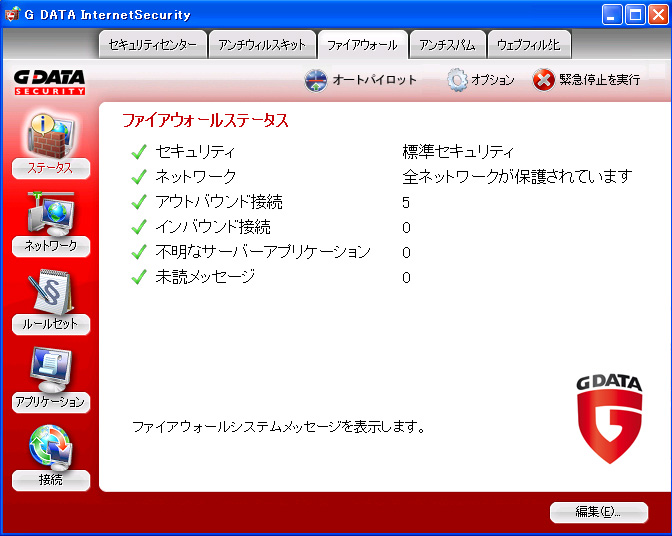Click the 編集(E)... button
This screenshot has width=672, height=536.
(x=598, y=512)
